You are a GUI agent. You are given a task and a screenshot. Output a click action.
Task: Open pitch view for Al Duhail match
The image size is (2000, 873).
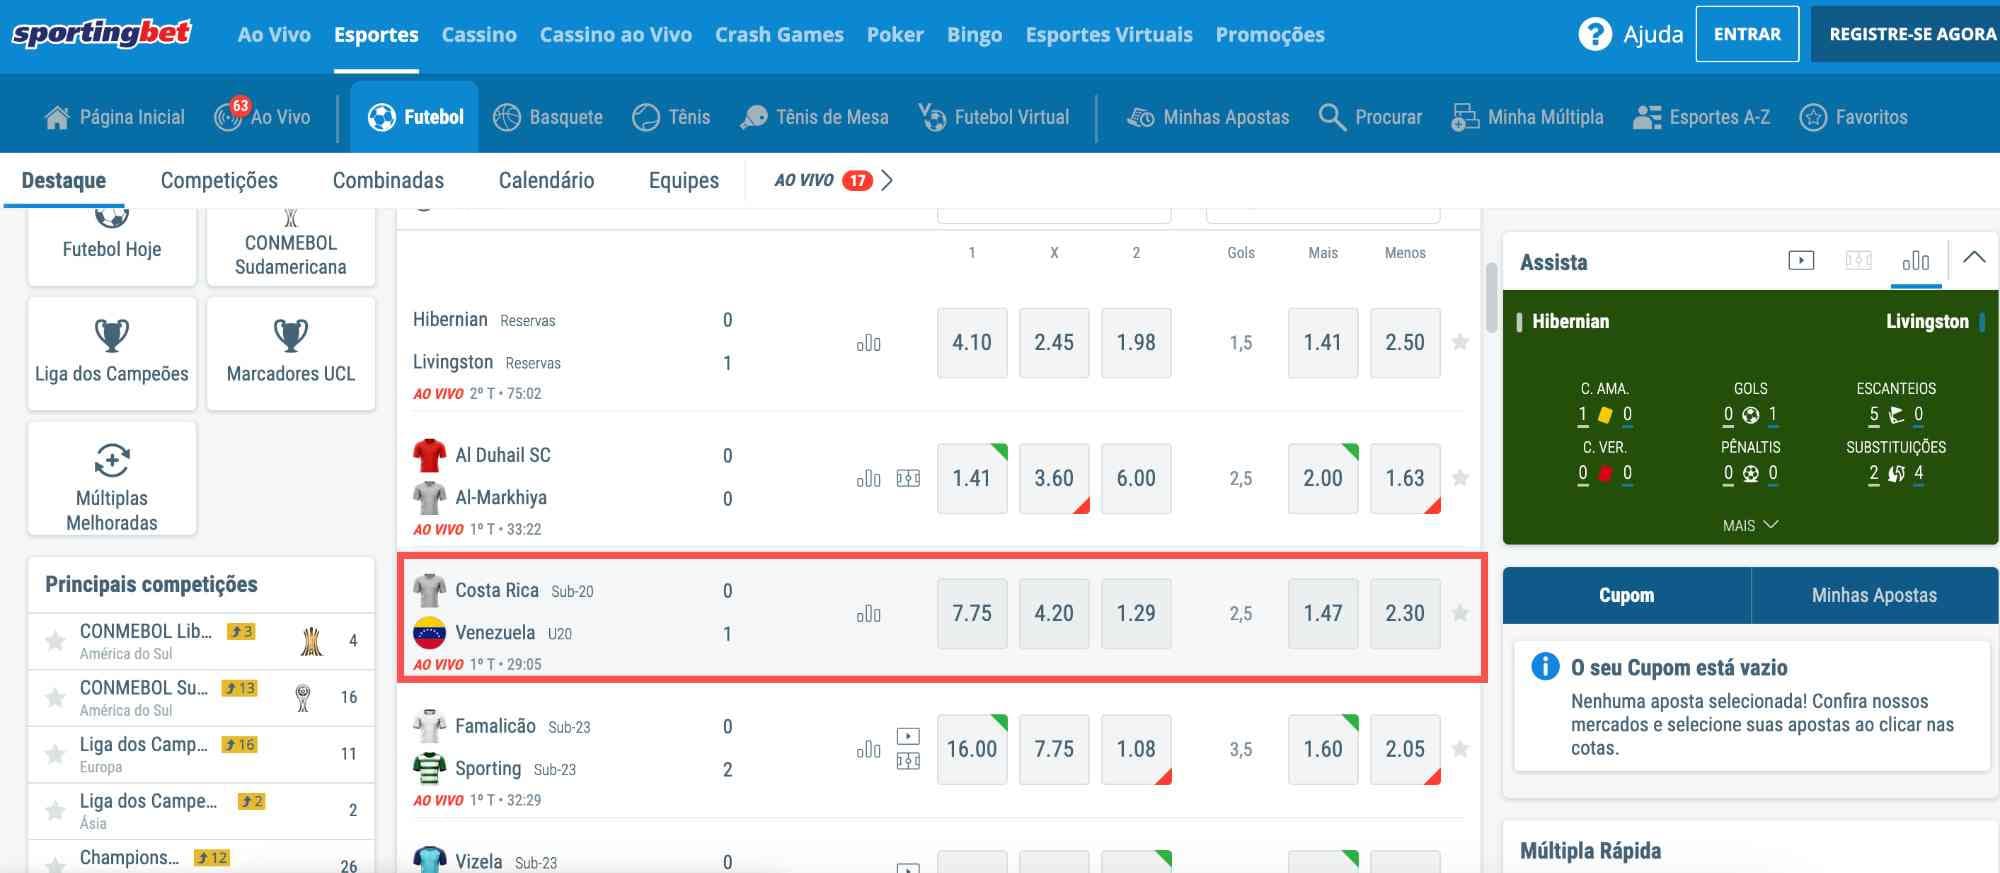pyautogui.click(x=908, y=478)
